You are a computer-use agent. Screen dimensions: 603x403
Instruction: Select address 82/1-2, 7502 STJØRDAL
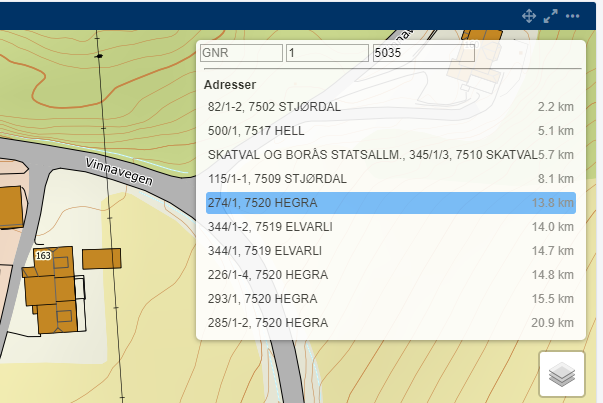(x=391, y=107)
